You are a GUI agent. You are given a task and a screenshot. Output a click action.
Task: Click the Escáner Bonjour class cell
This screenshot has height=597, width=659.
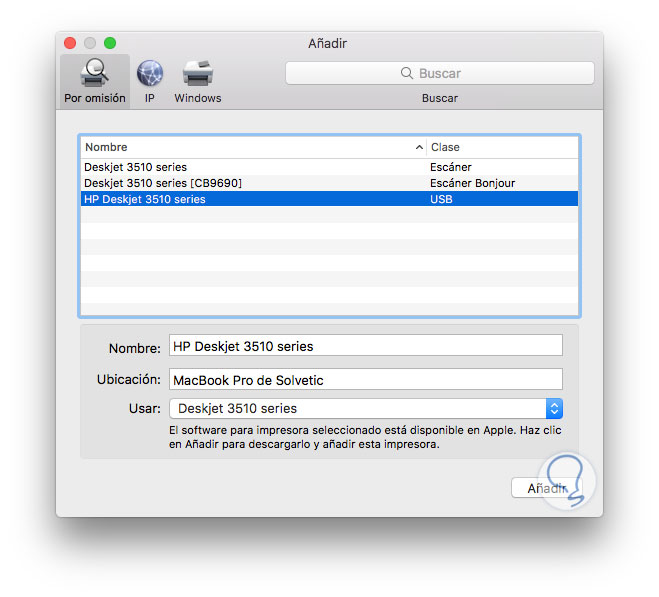tap(472, 183)
